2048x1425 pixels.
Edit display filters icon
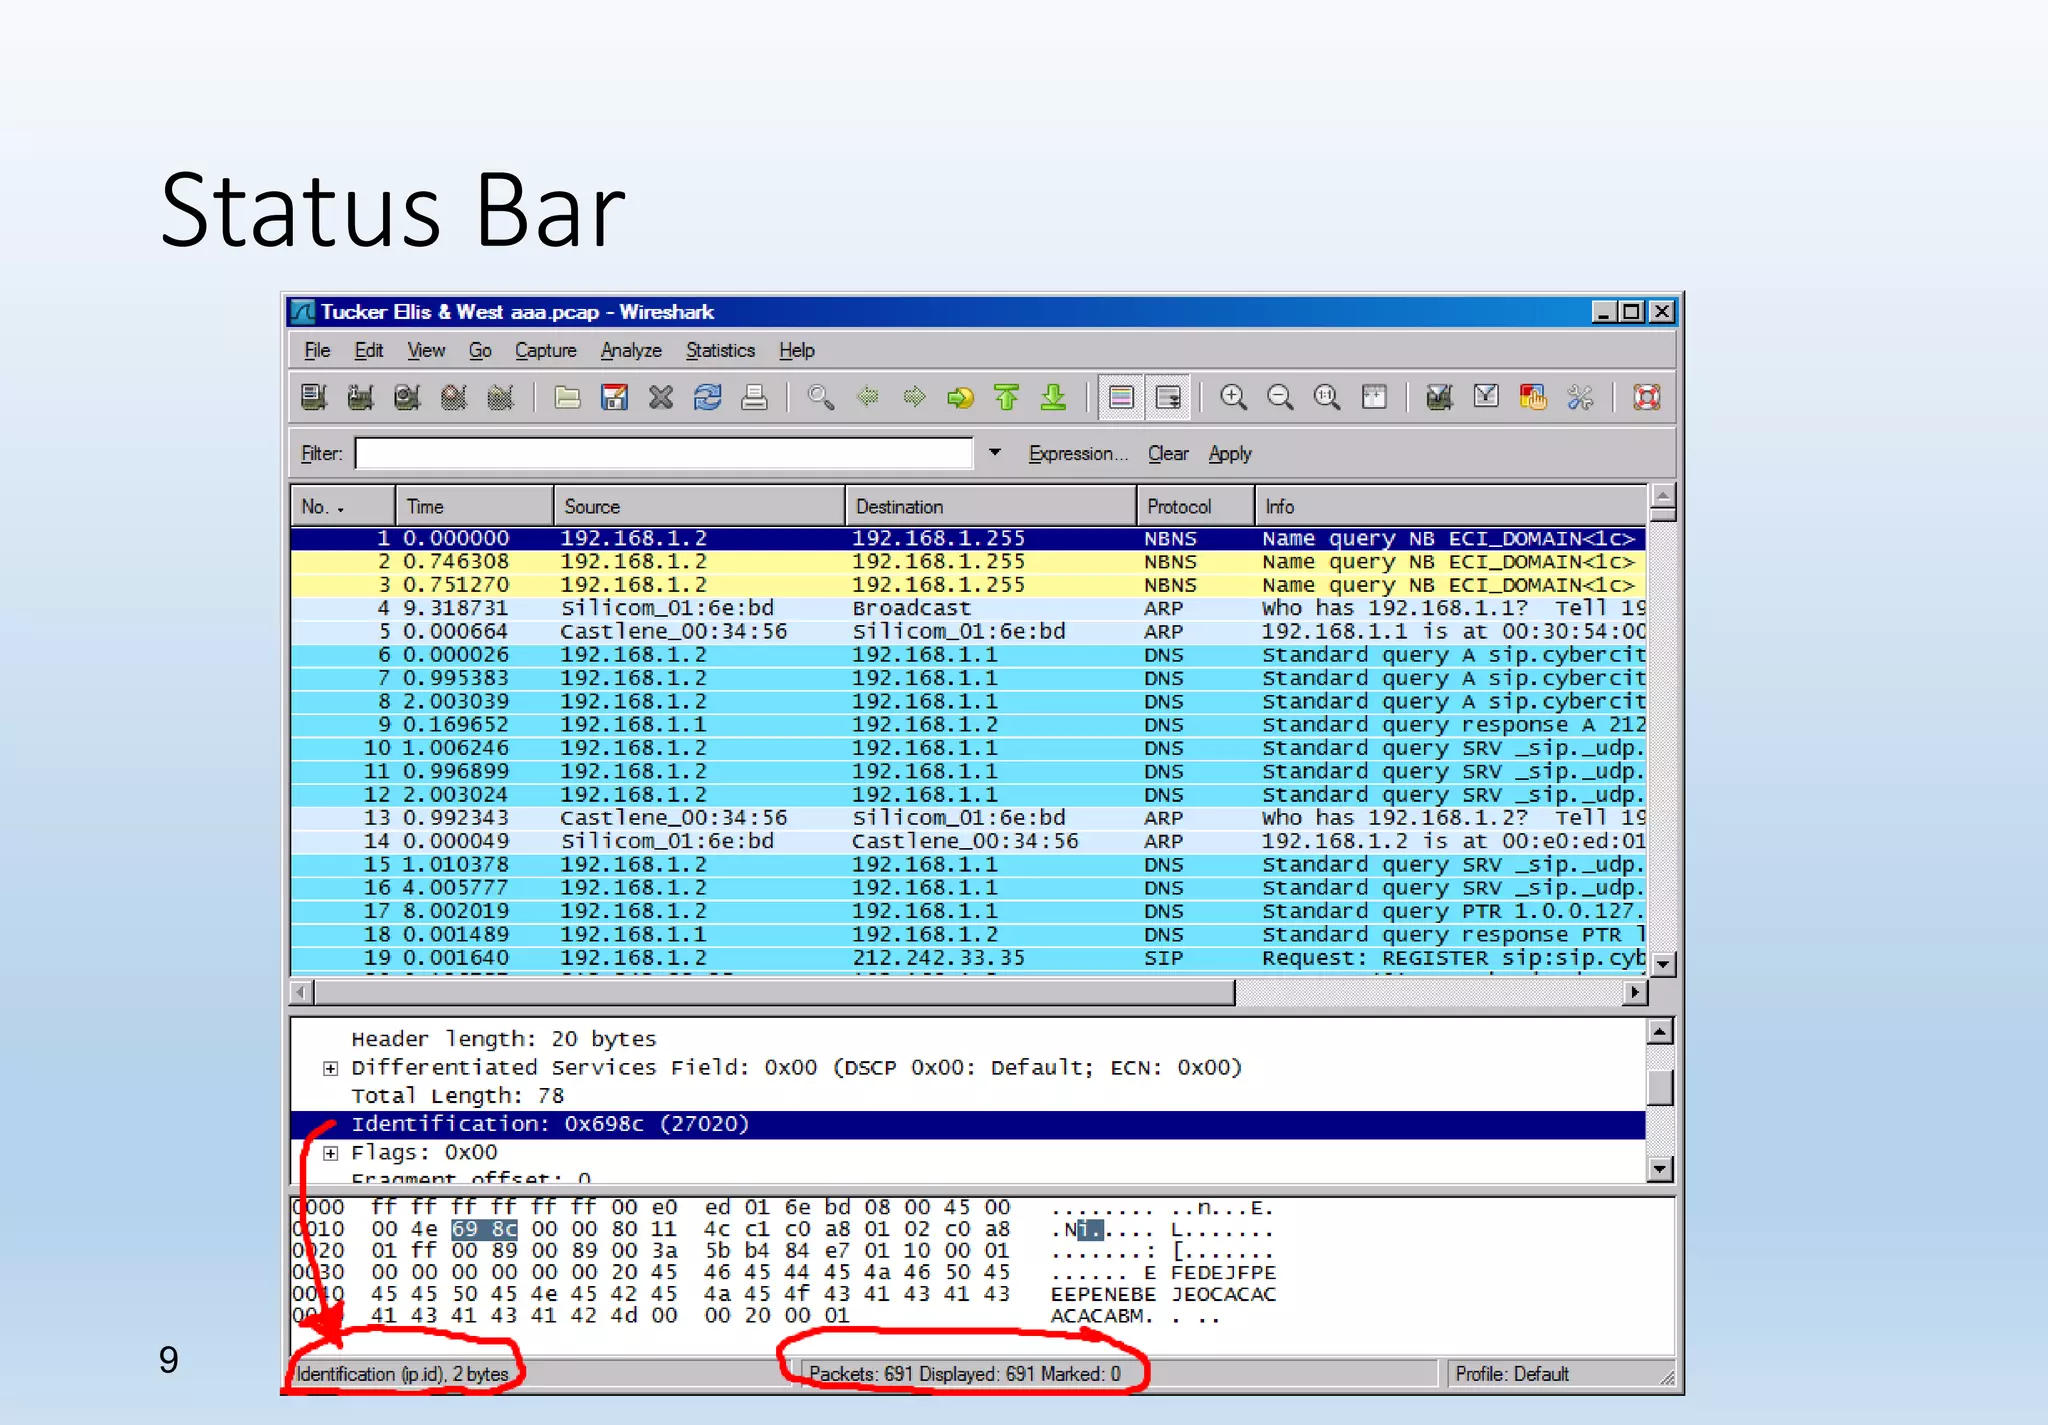tap(1487, 397)
